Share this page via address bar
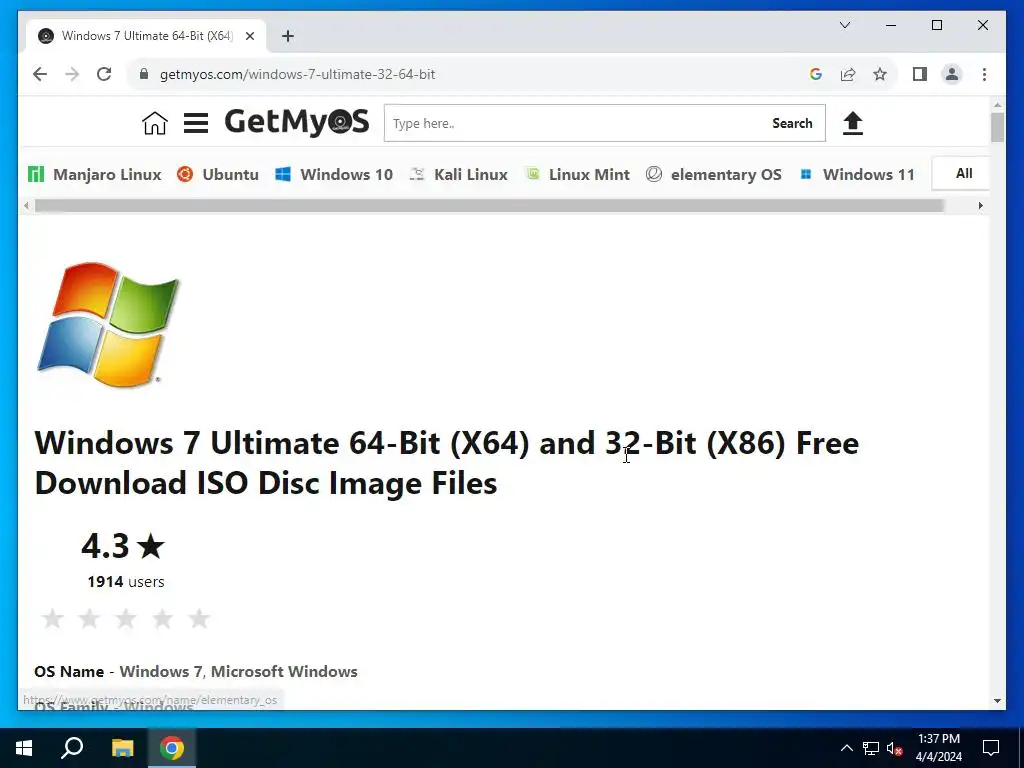 pos(848,74)
